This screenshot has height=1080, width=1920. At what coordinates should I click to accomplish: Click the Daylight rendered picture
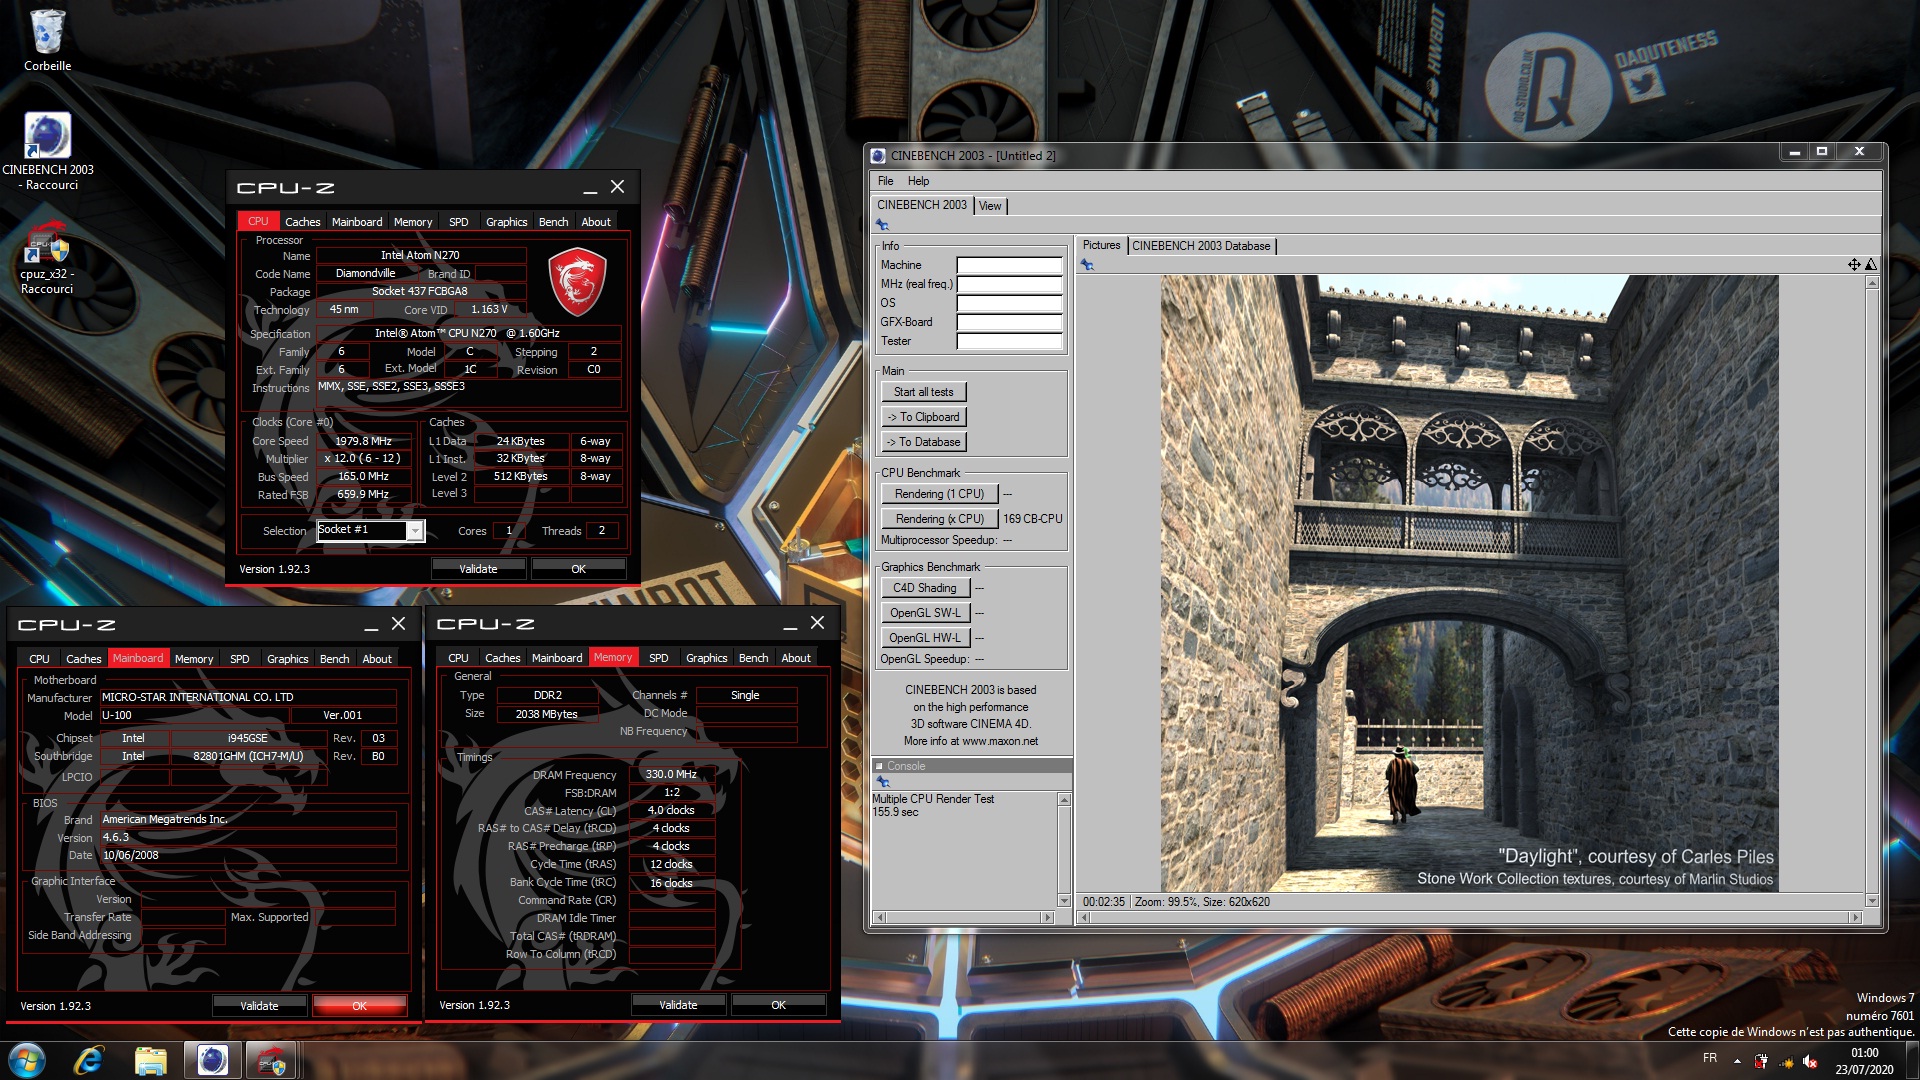pos(1469,583)
